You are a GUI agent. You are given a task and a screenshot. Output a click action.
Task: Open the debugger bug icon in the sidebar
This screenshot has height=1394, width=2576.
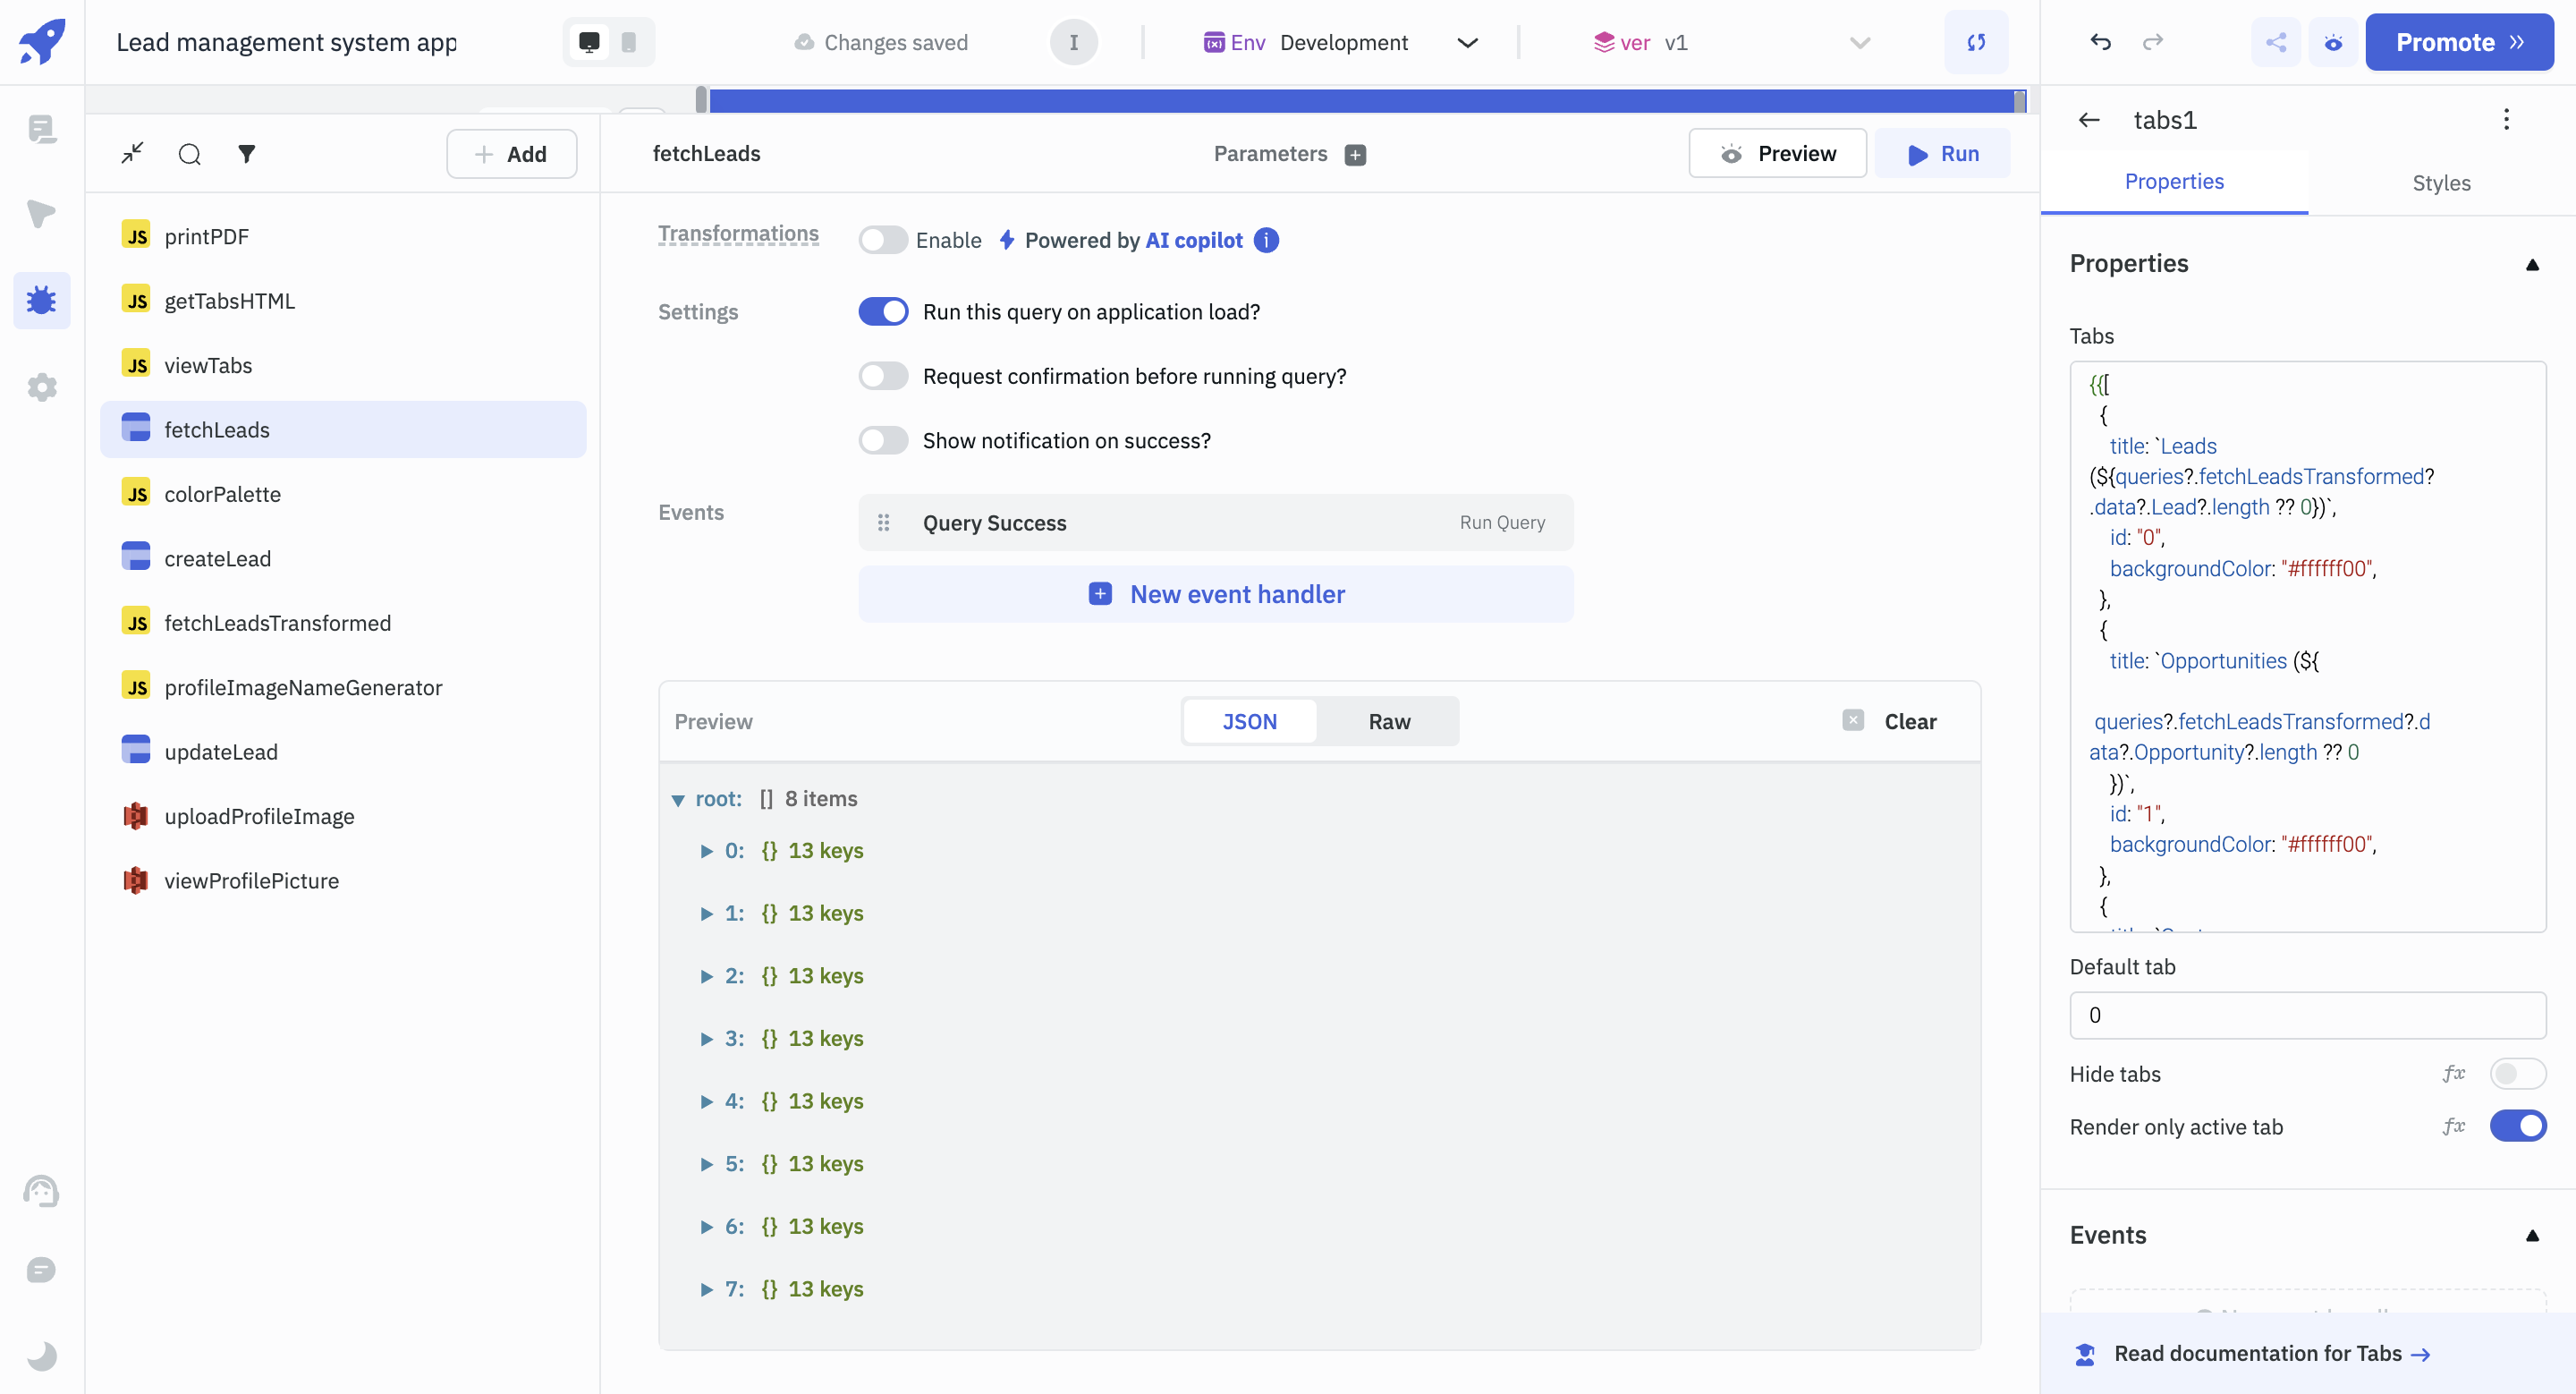coord(41,300)
